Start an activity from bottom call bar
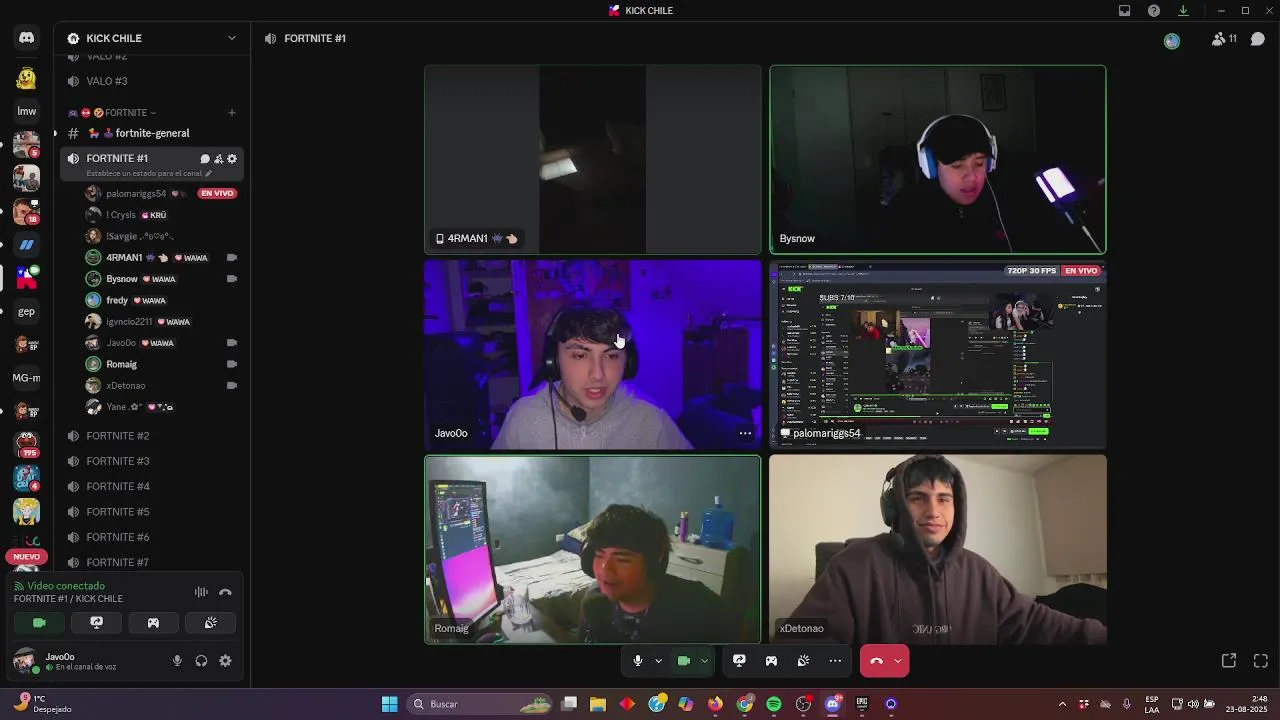Image resolution: width=1280 pixels, height=720 pixels. pos(771,661)
